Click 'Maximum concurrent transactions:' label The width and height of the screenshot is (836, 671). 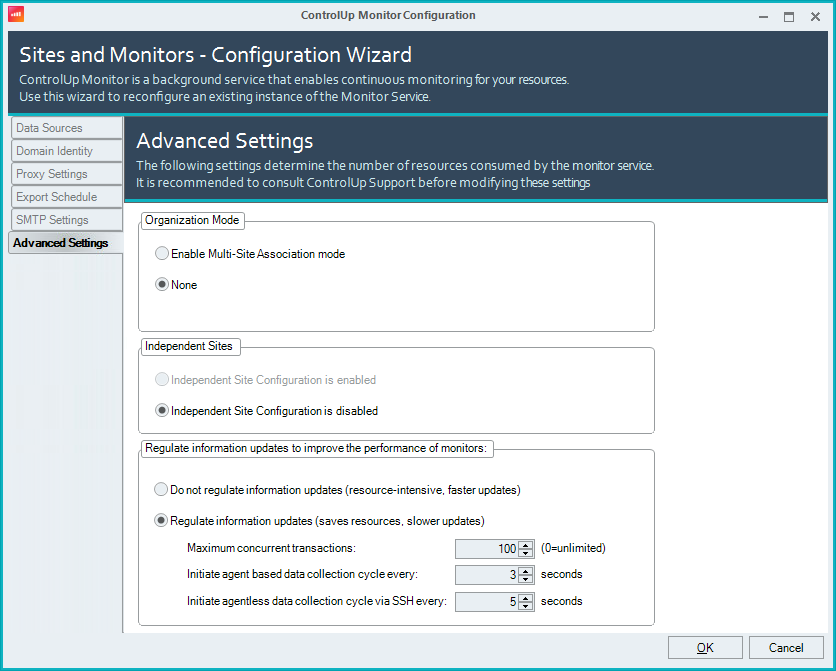click(x=271, y=548)
